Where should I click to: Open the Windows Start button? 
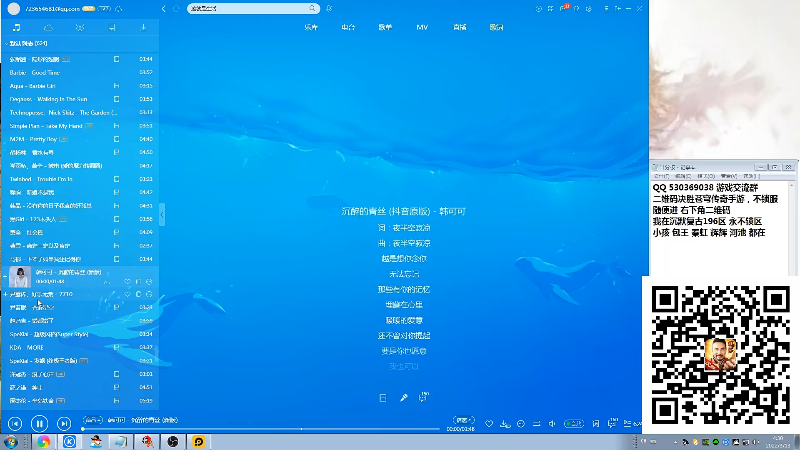point(11,442)
